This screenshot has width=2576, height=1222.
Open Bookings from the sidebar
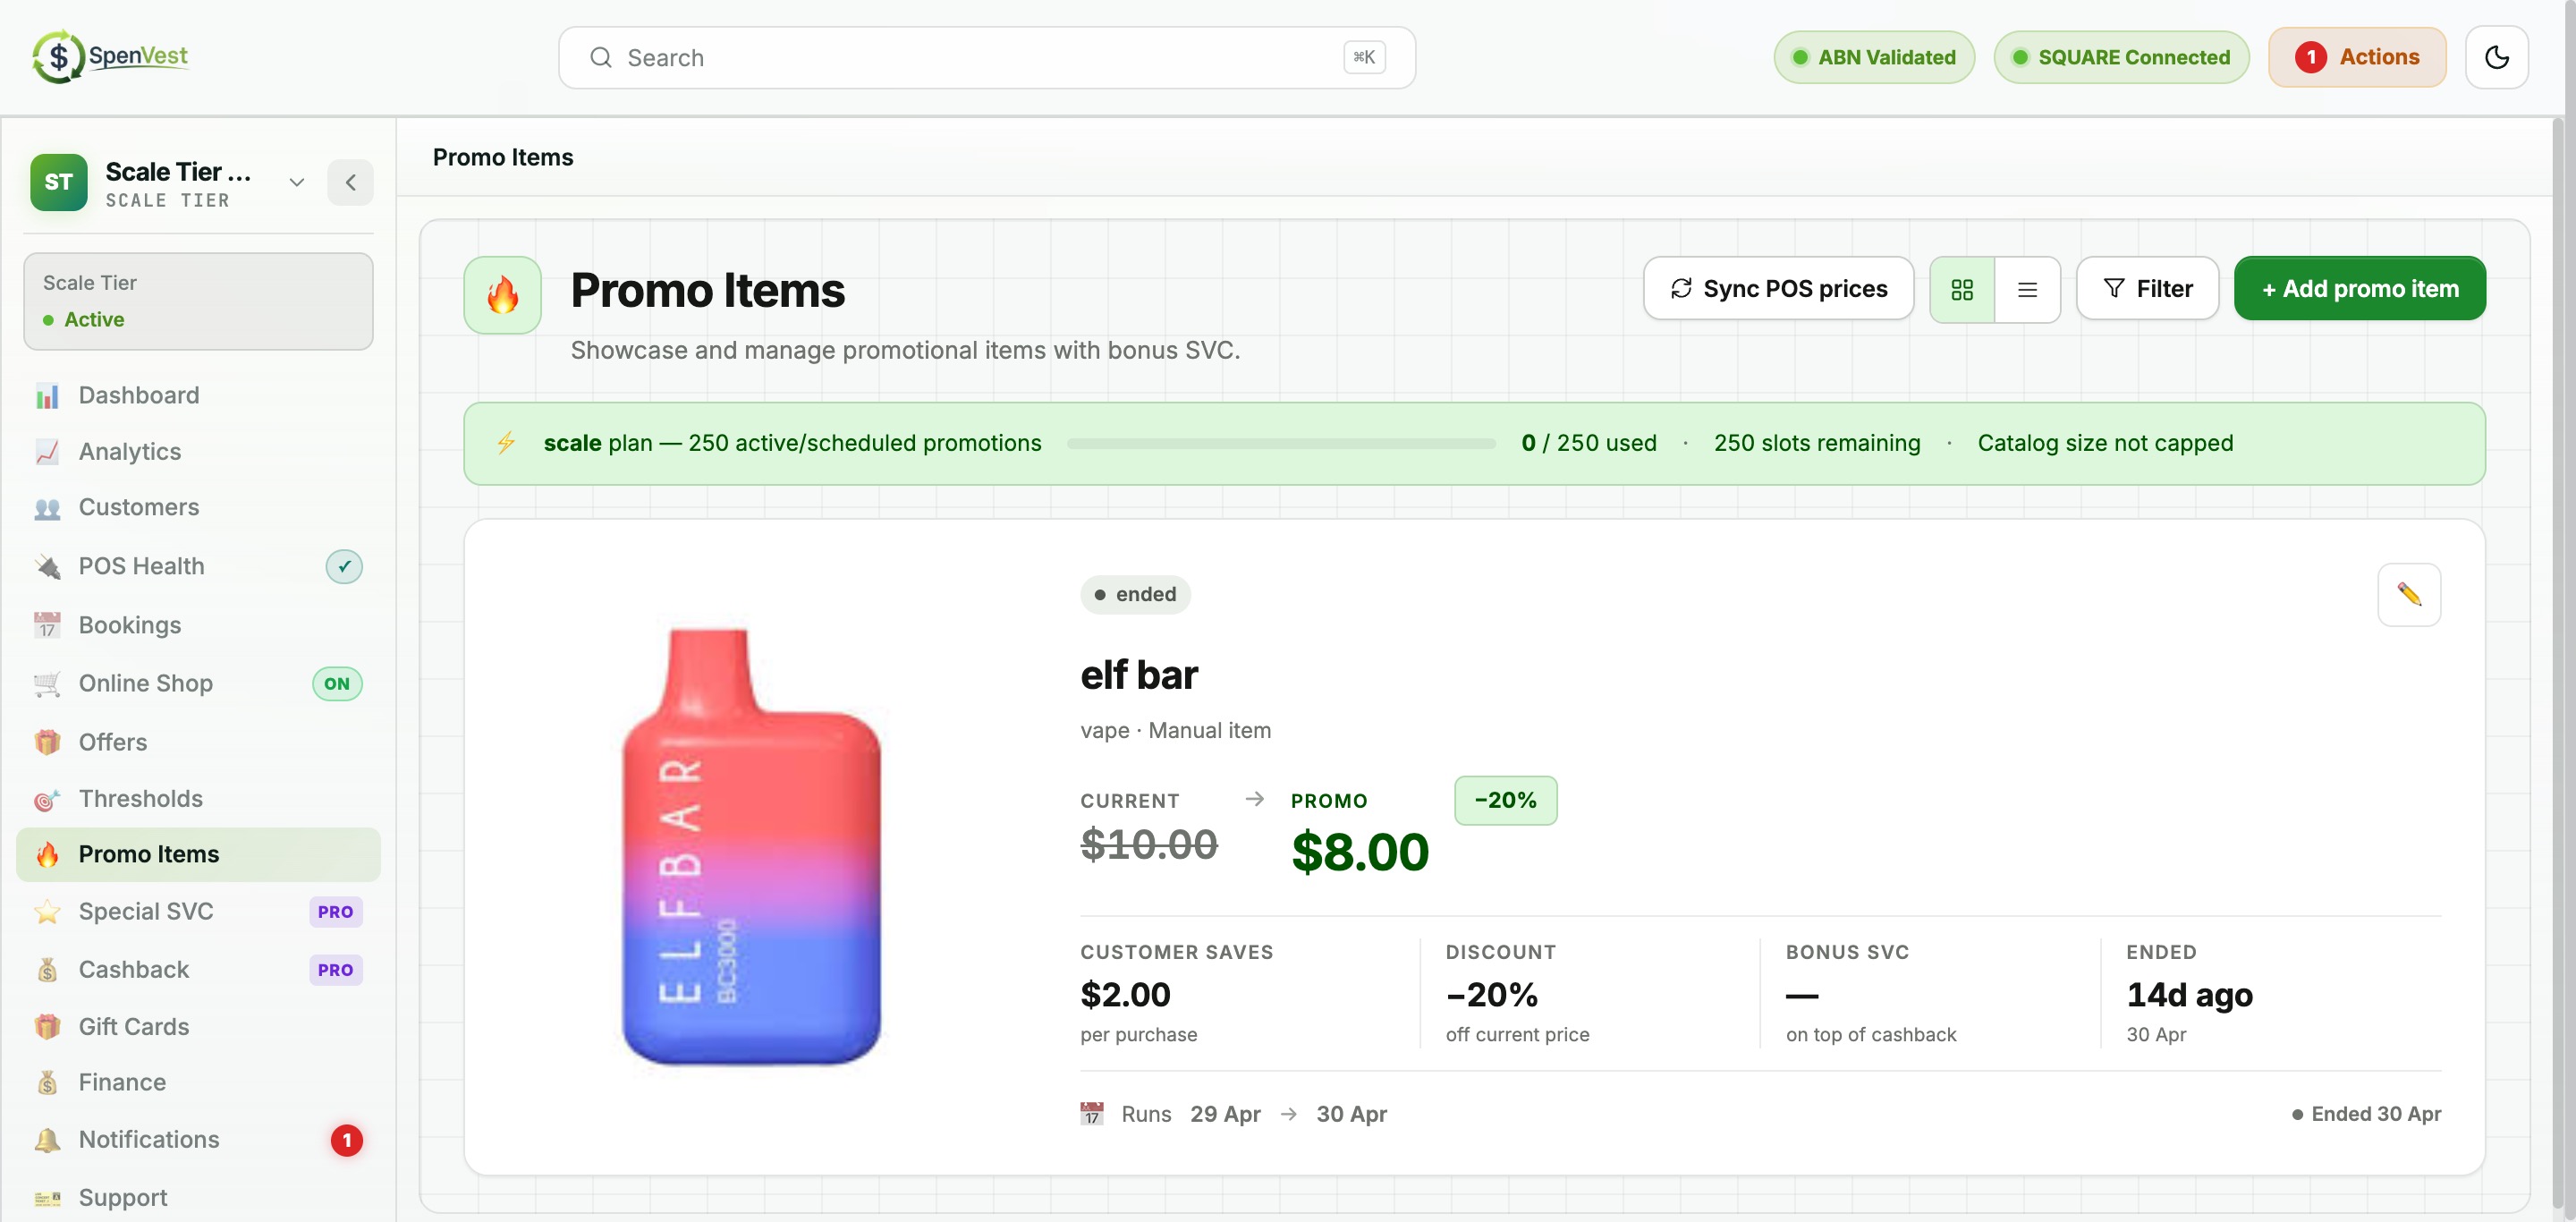pyautogui.click(x=198, y=625)
